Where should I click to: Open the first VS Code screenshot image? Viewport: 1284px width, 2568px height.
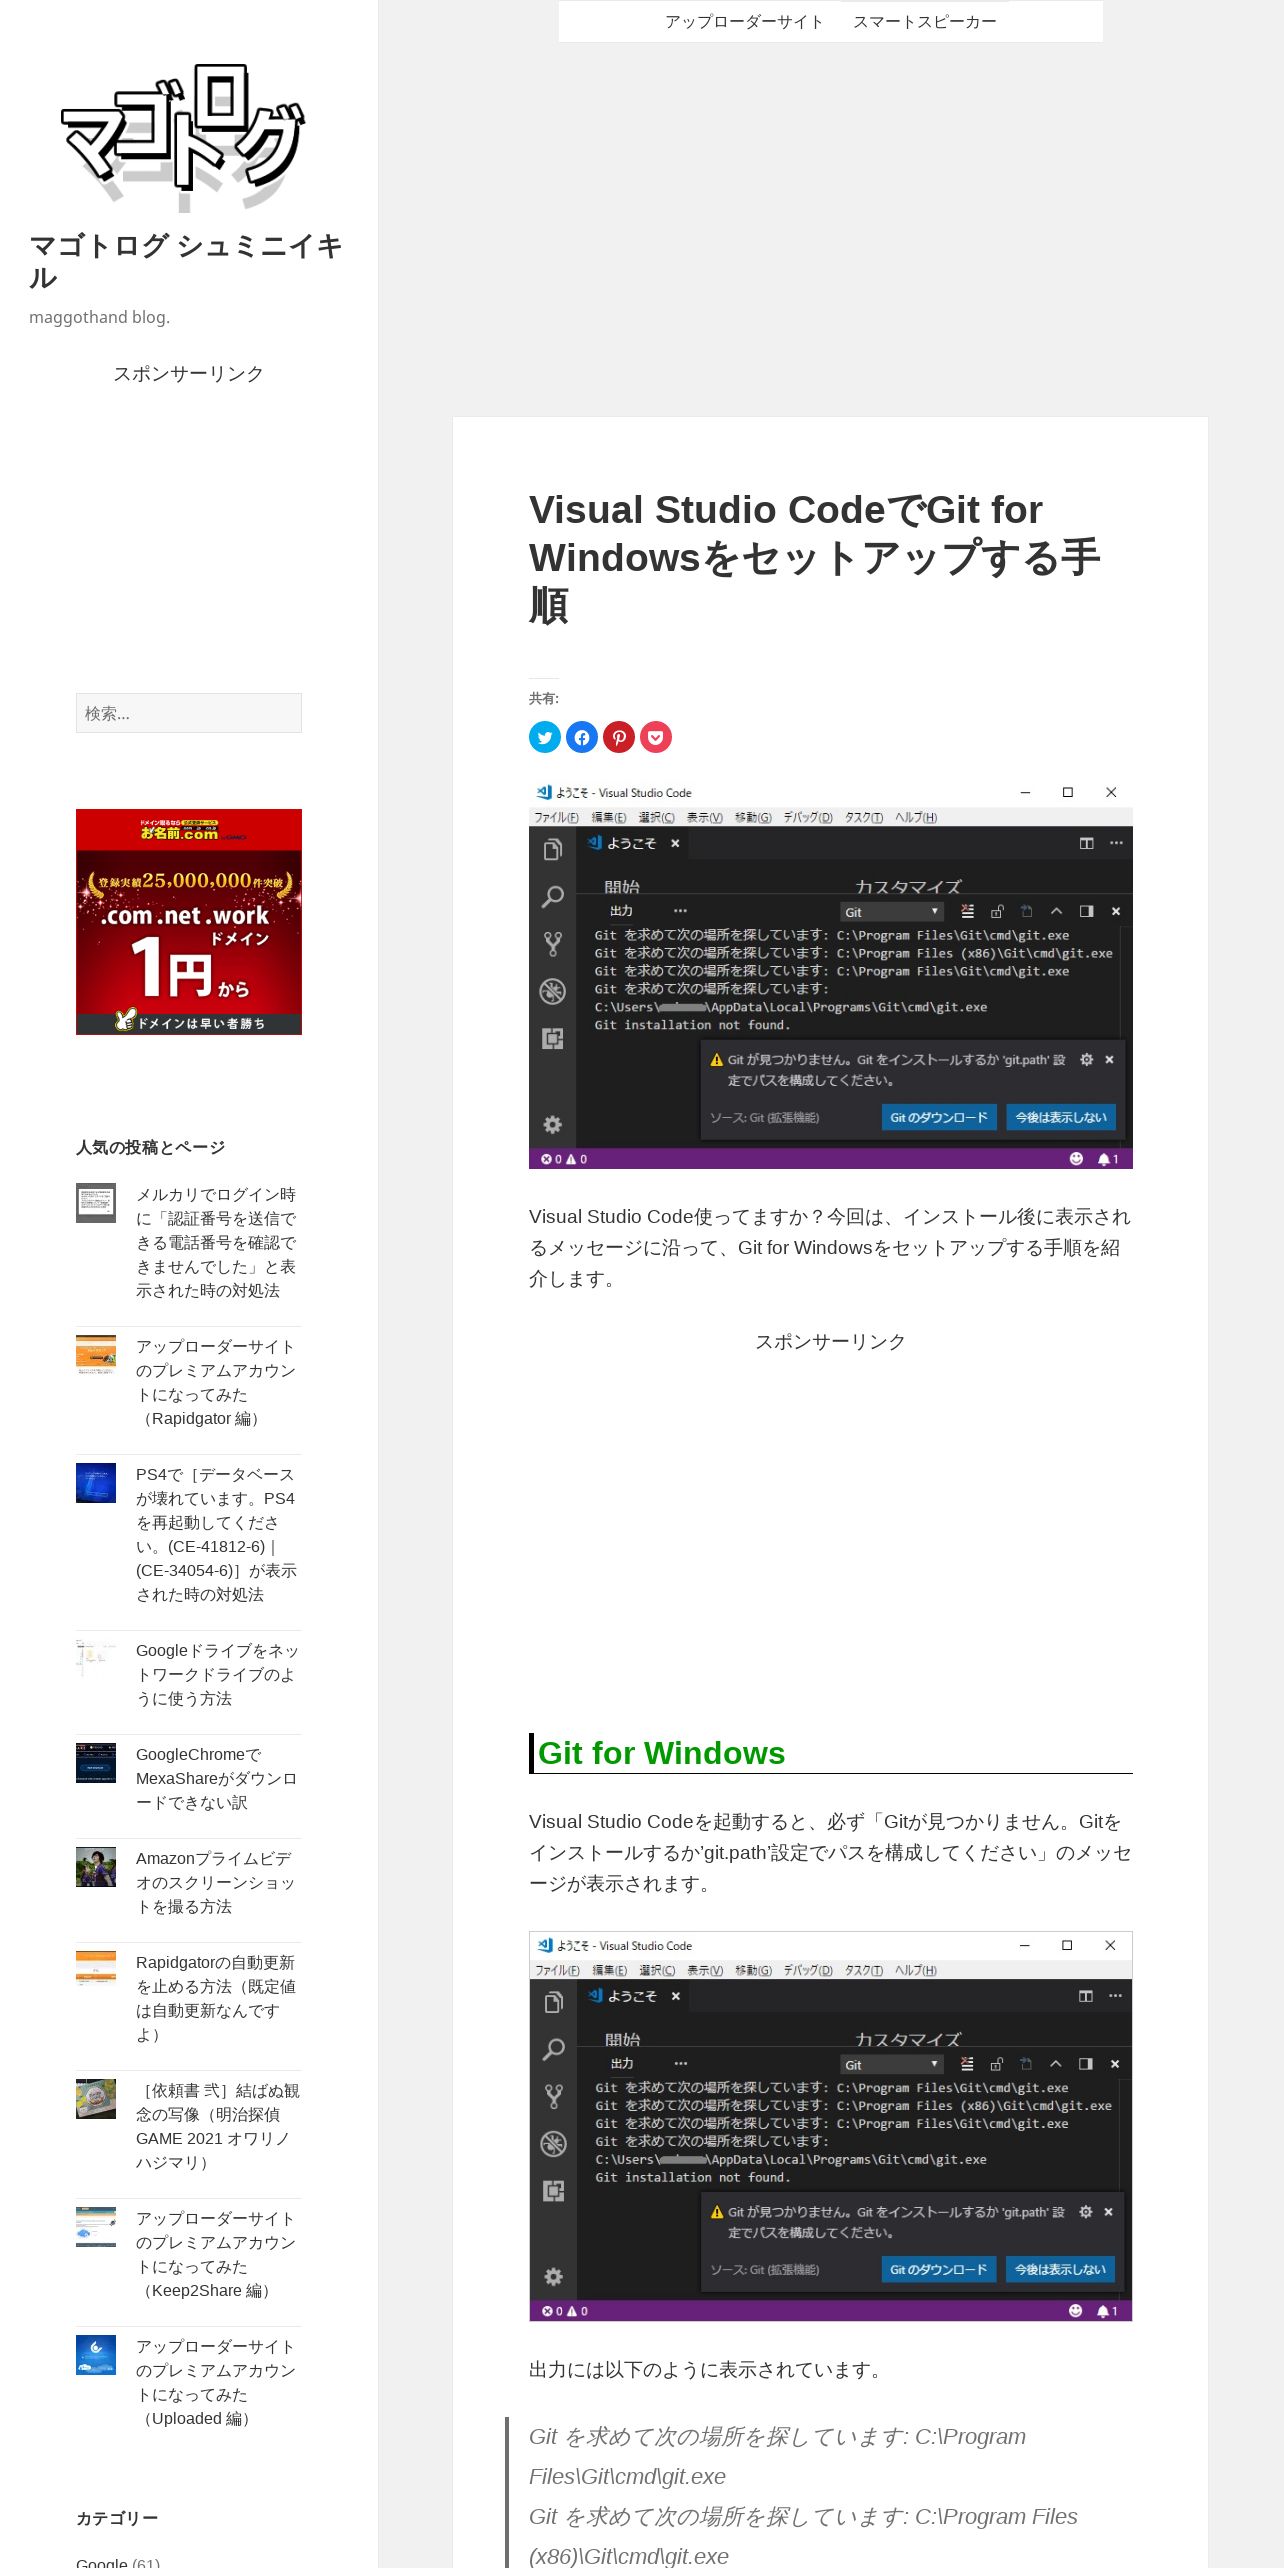(831, 975)
